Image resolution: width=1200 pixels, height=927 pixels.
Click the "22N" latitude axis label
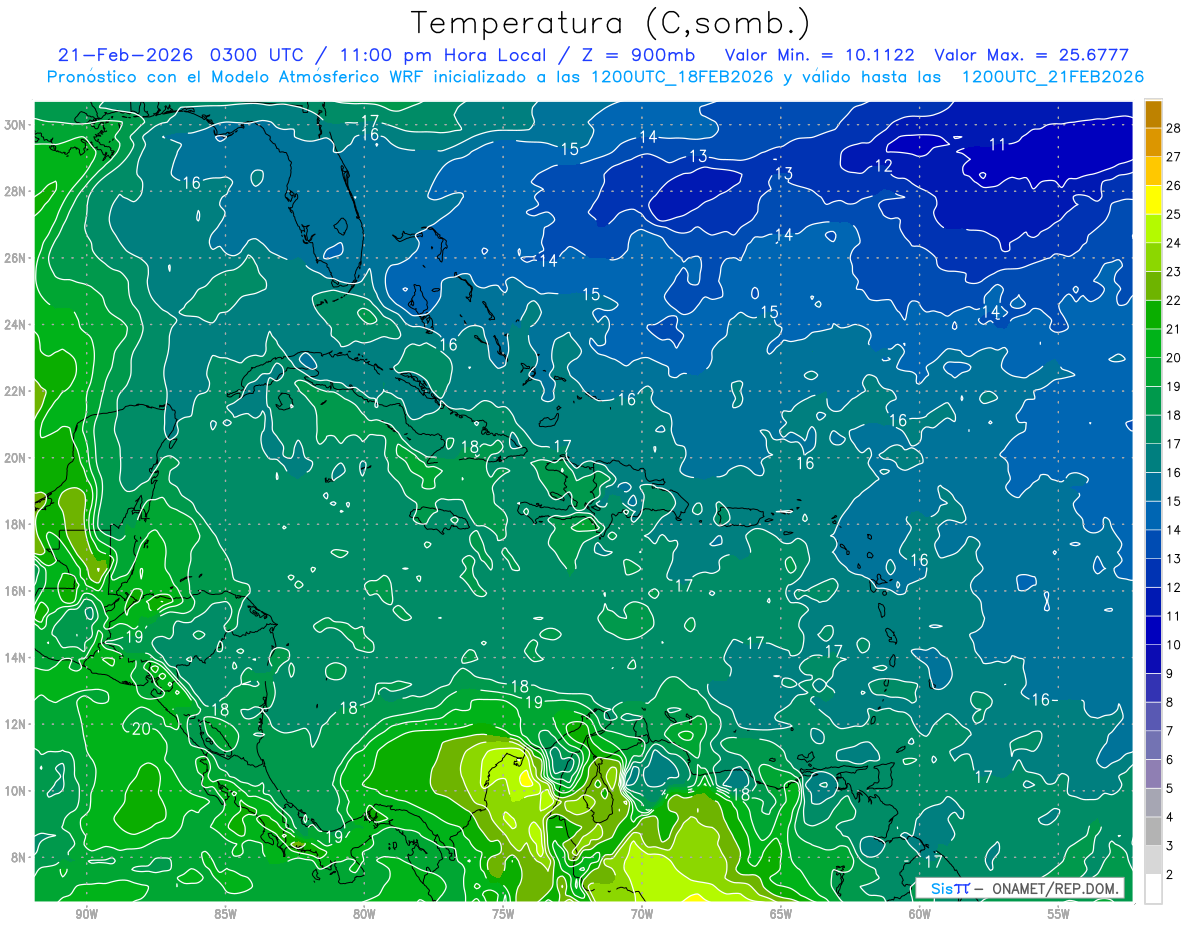(x=16, y=391)
